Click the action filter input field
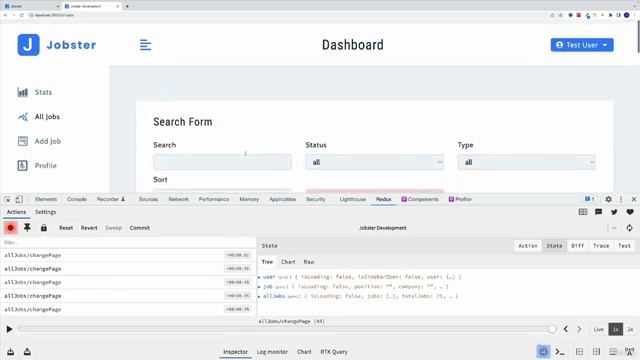This screenshot has width=640, height=360. pyautogui.click(x=128, y=242)
